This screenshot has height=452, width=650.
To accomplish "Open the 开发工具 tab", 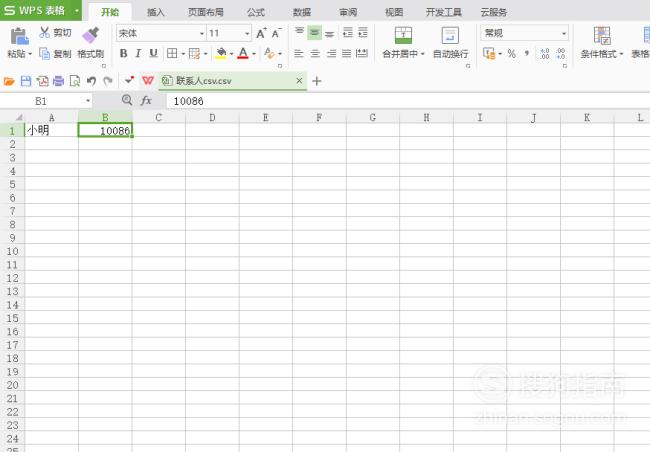I will click(x=444, y=12).
